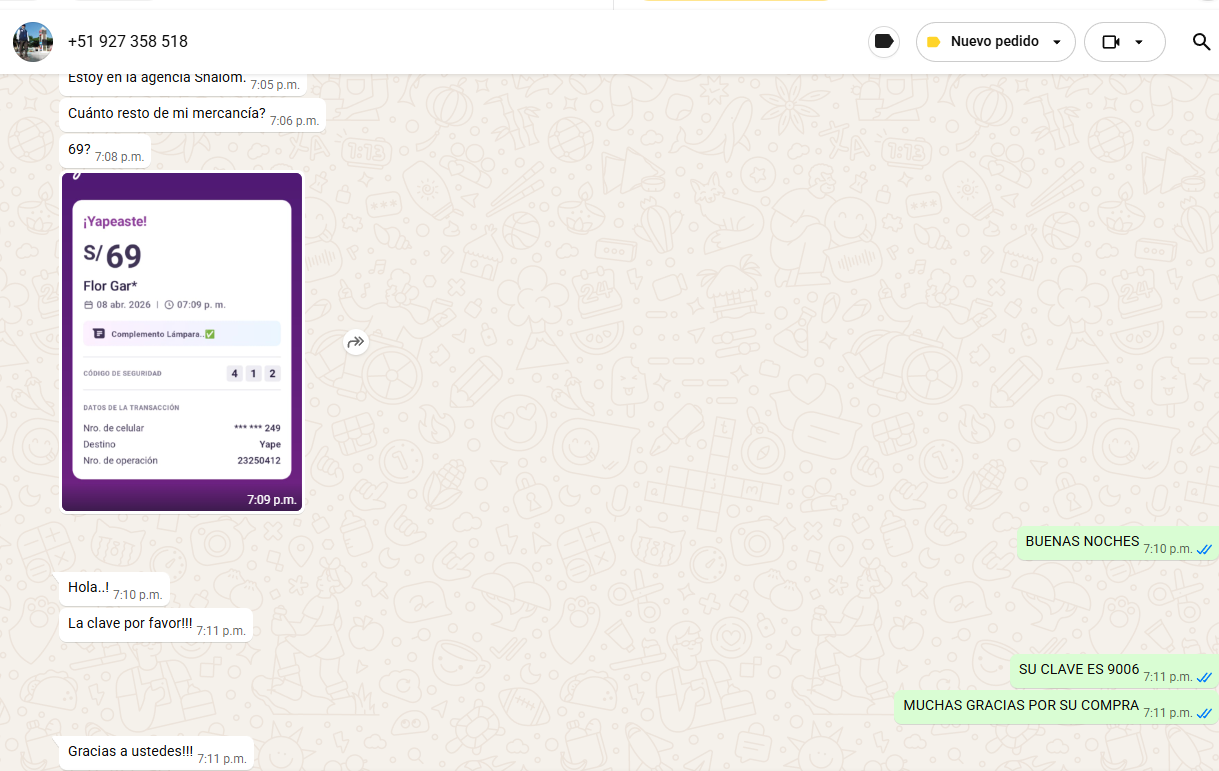Image resolution: width=1219 pixels, height=771 pixels.
Task: Click the contact profile picture
Action: 33,42
